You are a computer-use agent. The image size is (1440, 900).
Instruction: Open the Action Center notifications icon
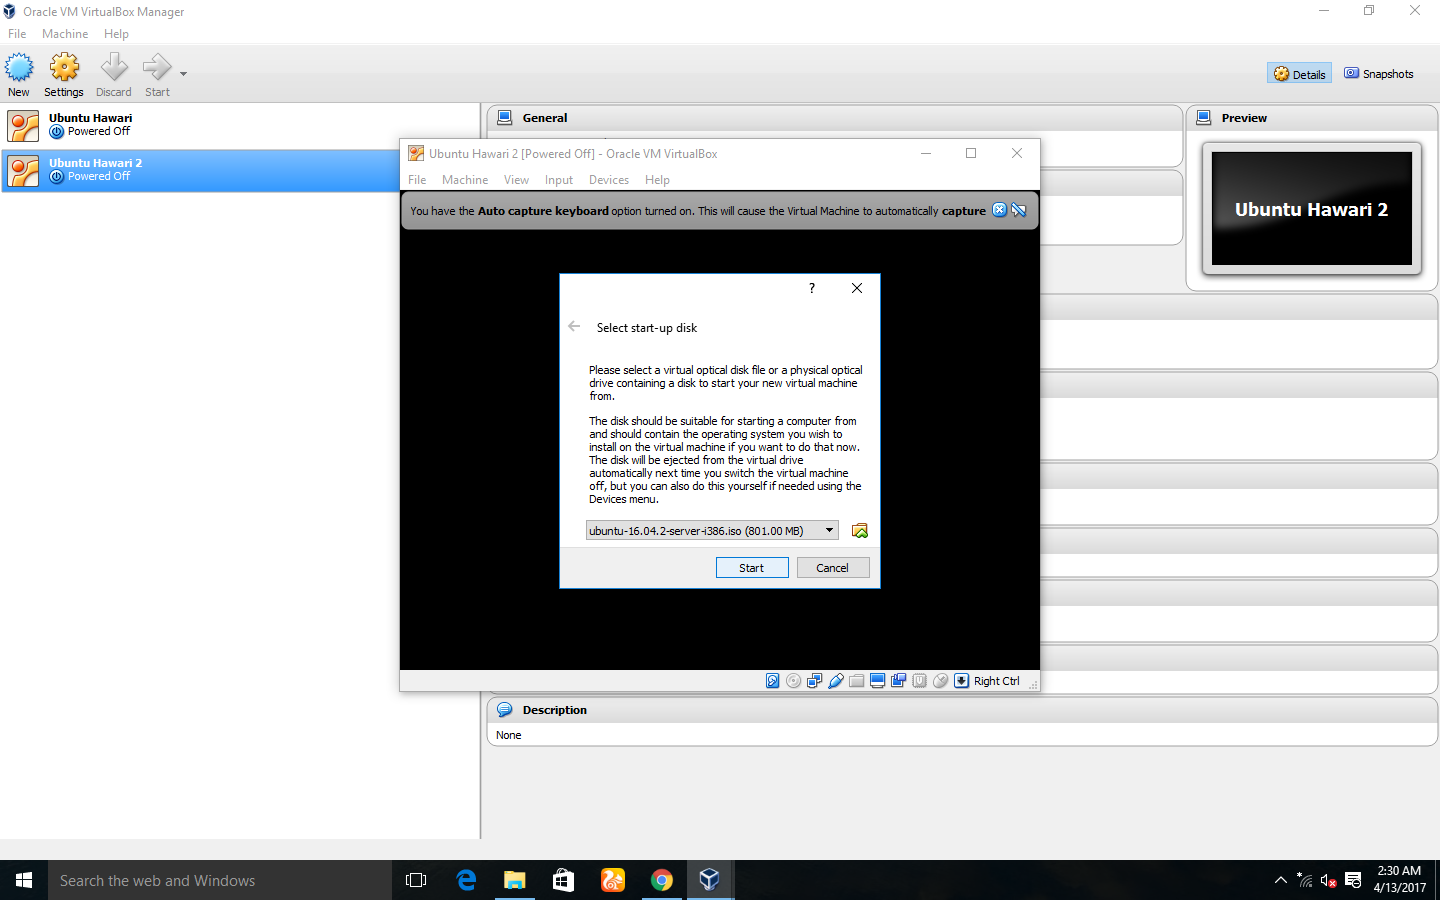tap(1353, 880)
